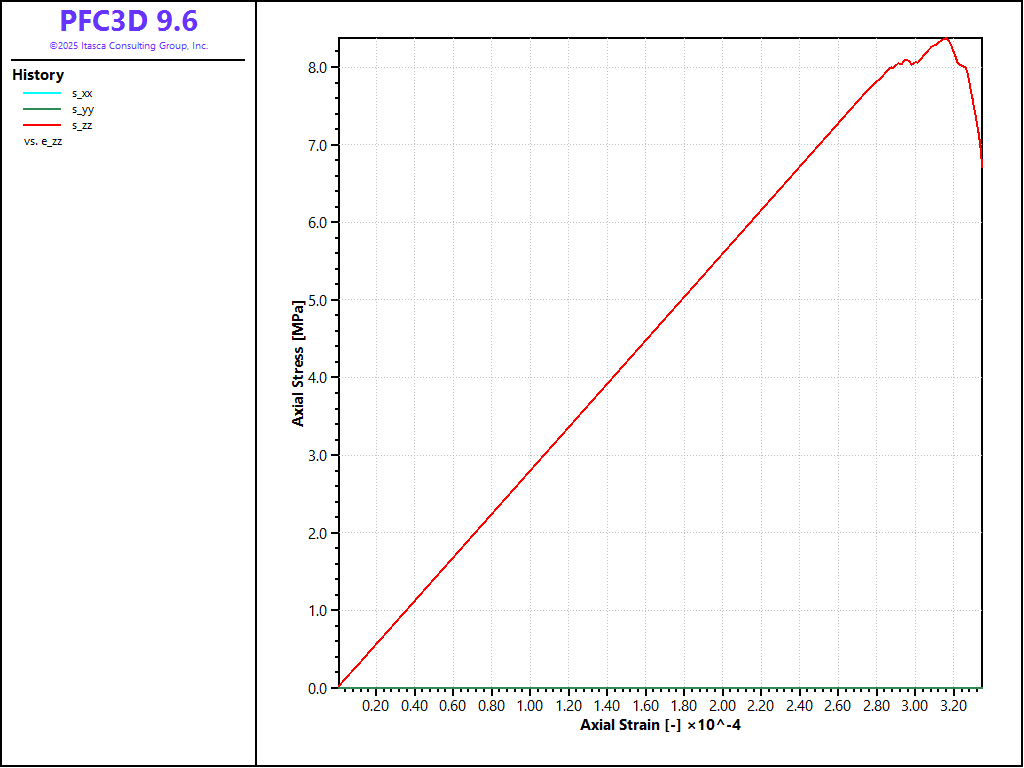Click the 'vs. e_zz' legend text

(x=43, y=141)
